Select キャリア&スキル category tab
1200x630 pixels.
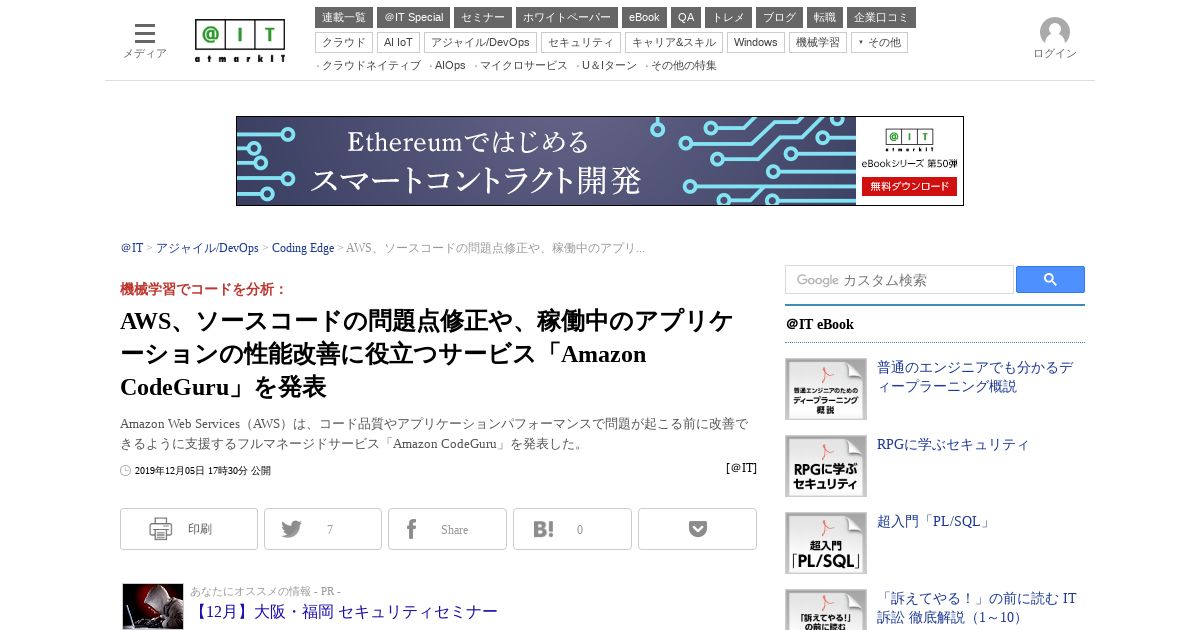(x=674, y=42)
